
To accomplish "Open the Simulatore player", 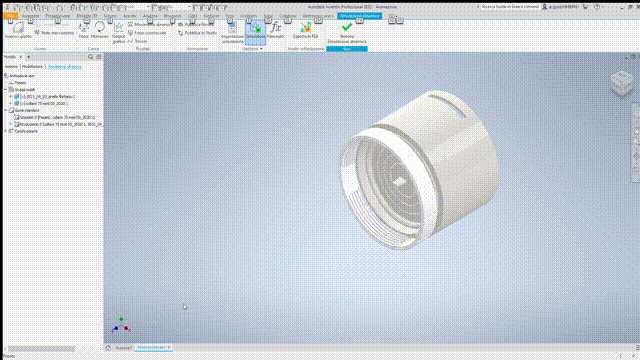I will tap(255, 31).
